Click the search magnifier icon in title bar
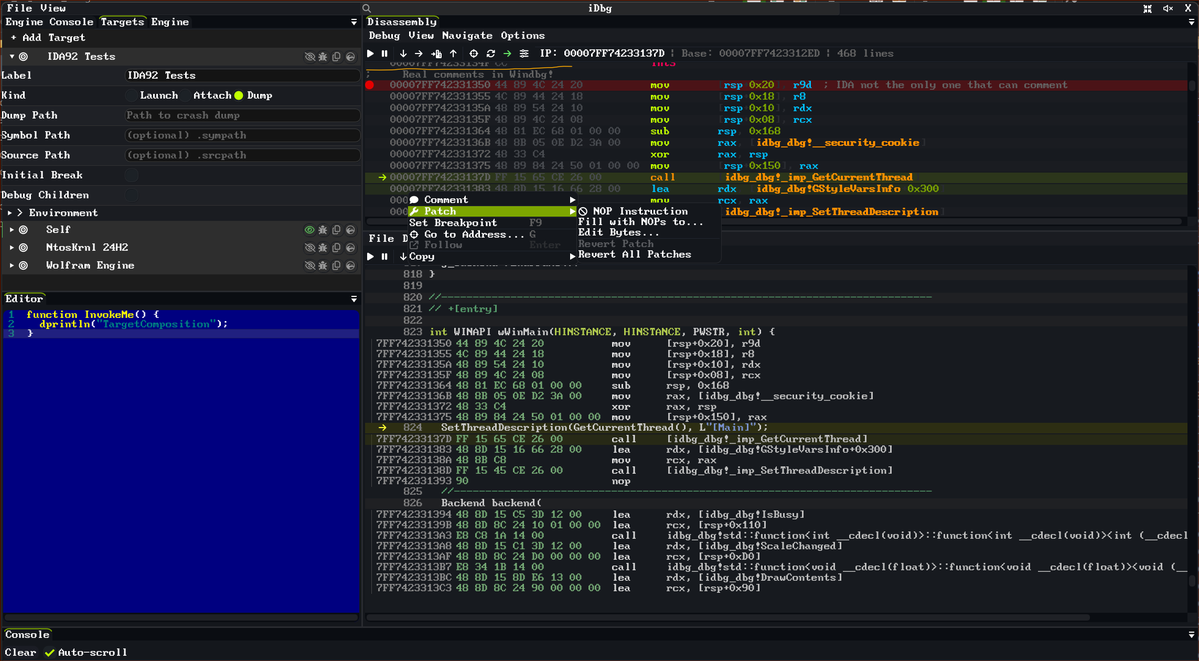Viewport: 1199px width, 661px height. coord(367,8)
